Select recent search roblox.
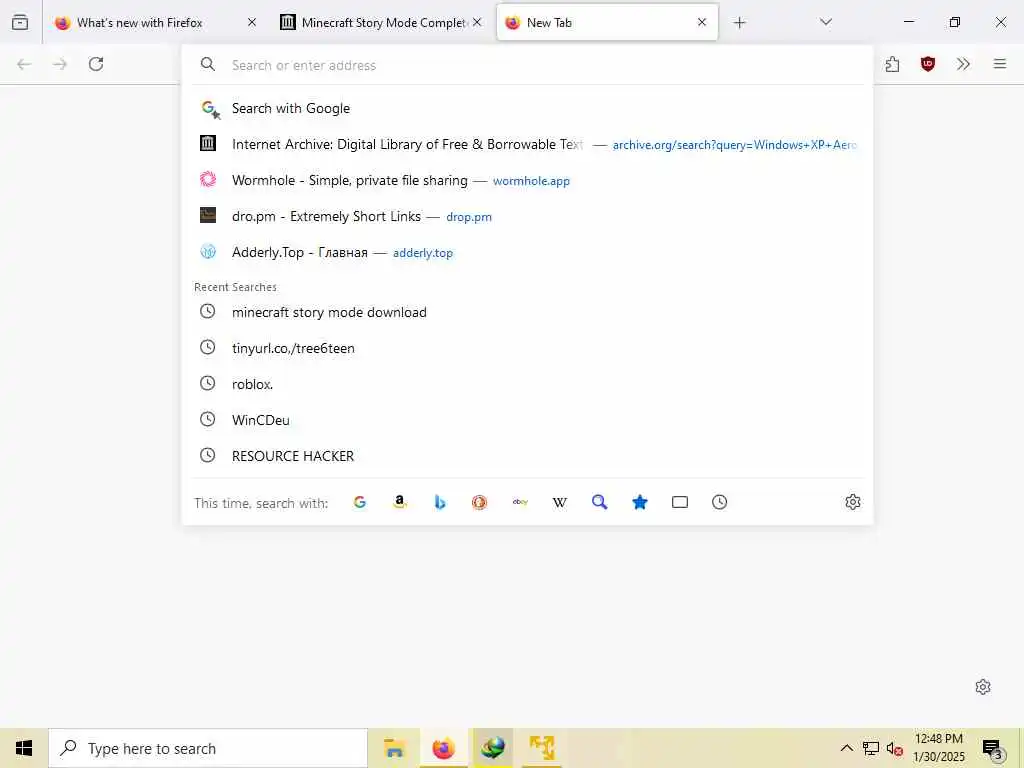The image size is (1024, 768). (x=527, y=384)
